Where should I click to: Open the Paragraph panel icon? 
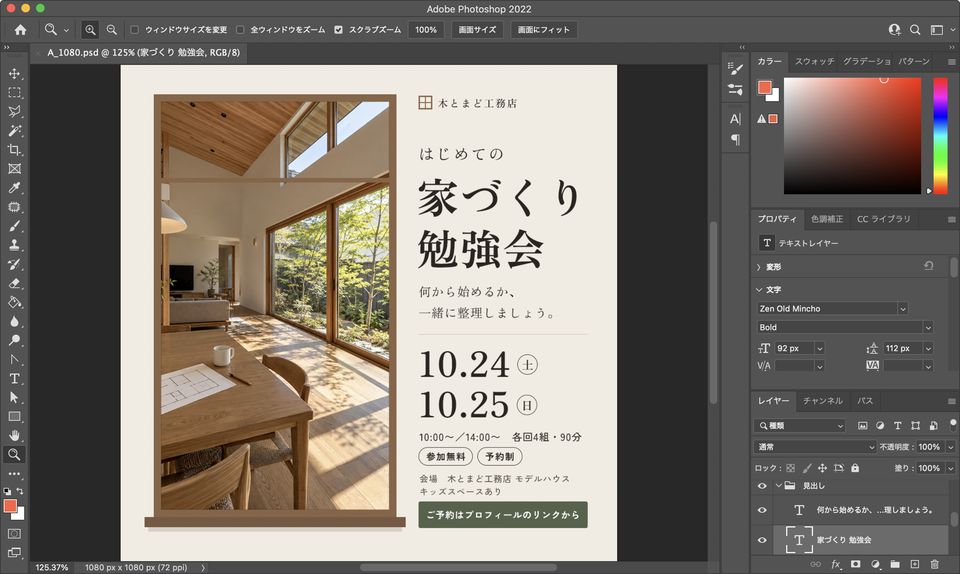(x=735, y=140)
